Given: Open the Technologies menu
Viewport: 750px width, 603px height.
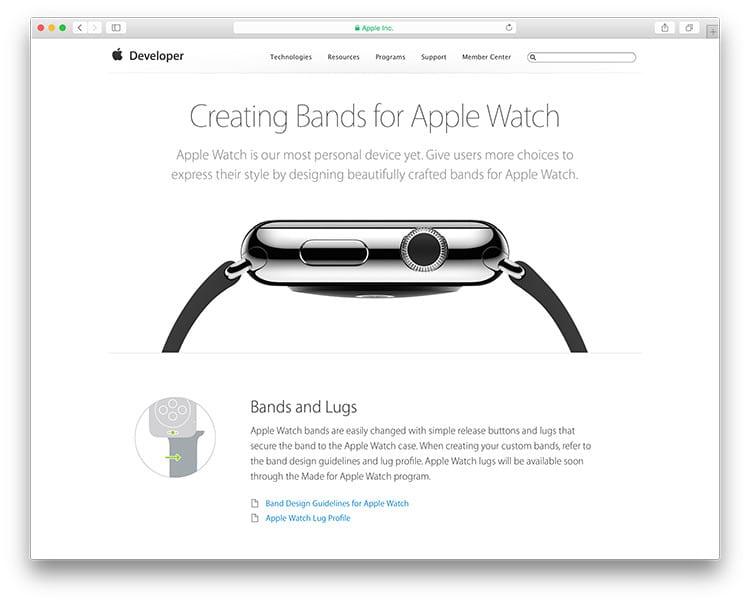Looking at the screenshot, I should [x=291, y=57].
